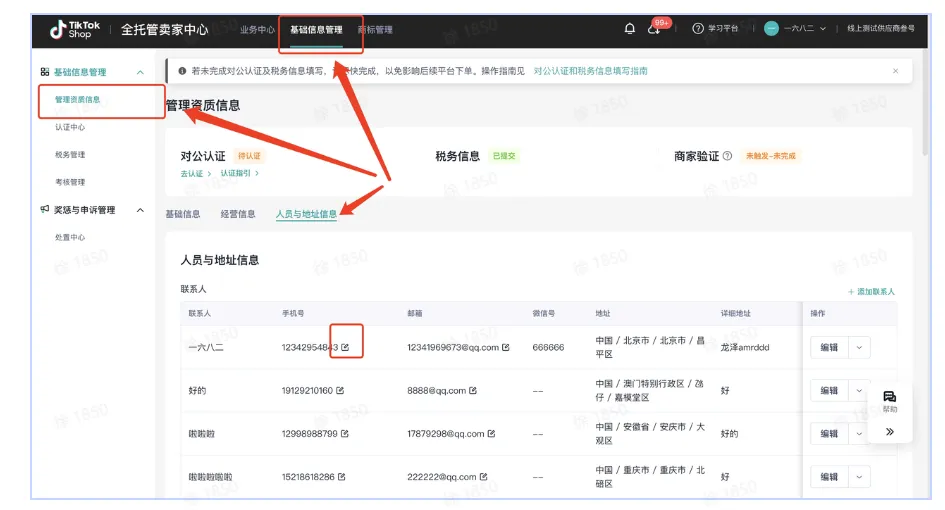Open the notification bell
The height and width of the screenshot is (510, 945).
tap(630, 28)
